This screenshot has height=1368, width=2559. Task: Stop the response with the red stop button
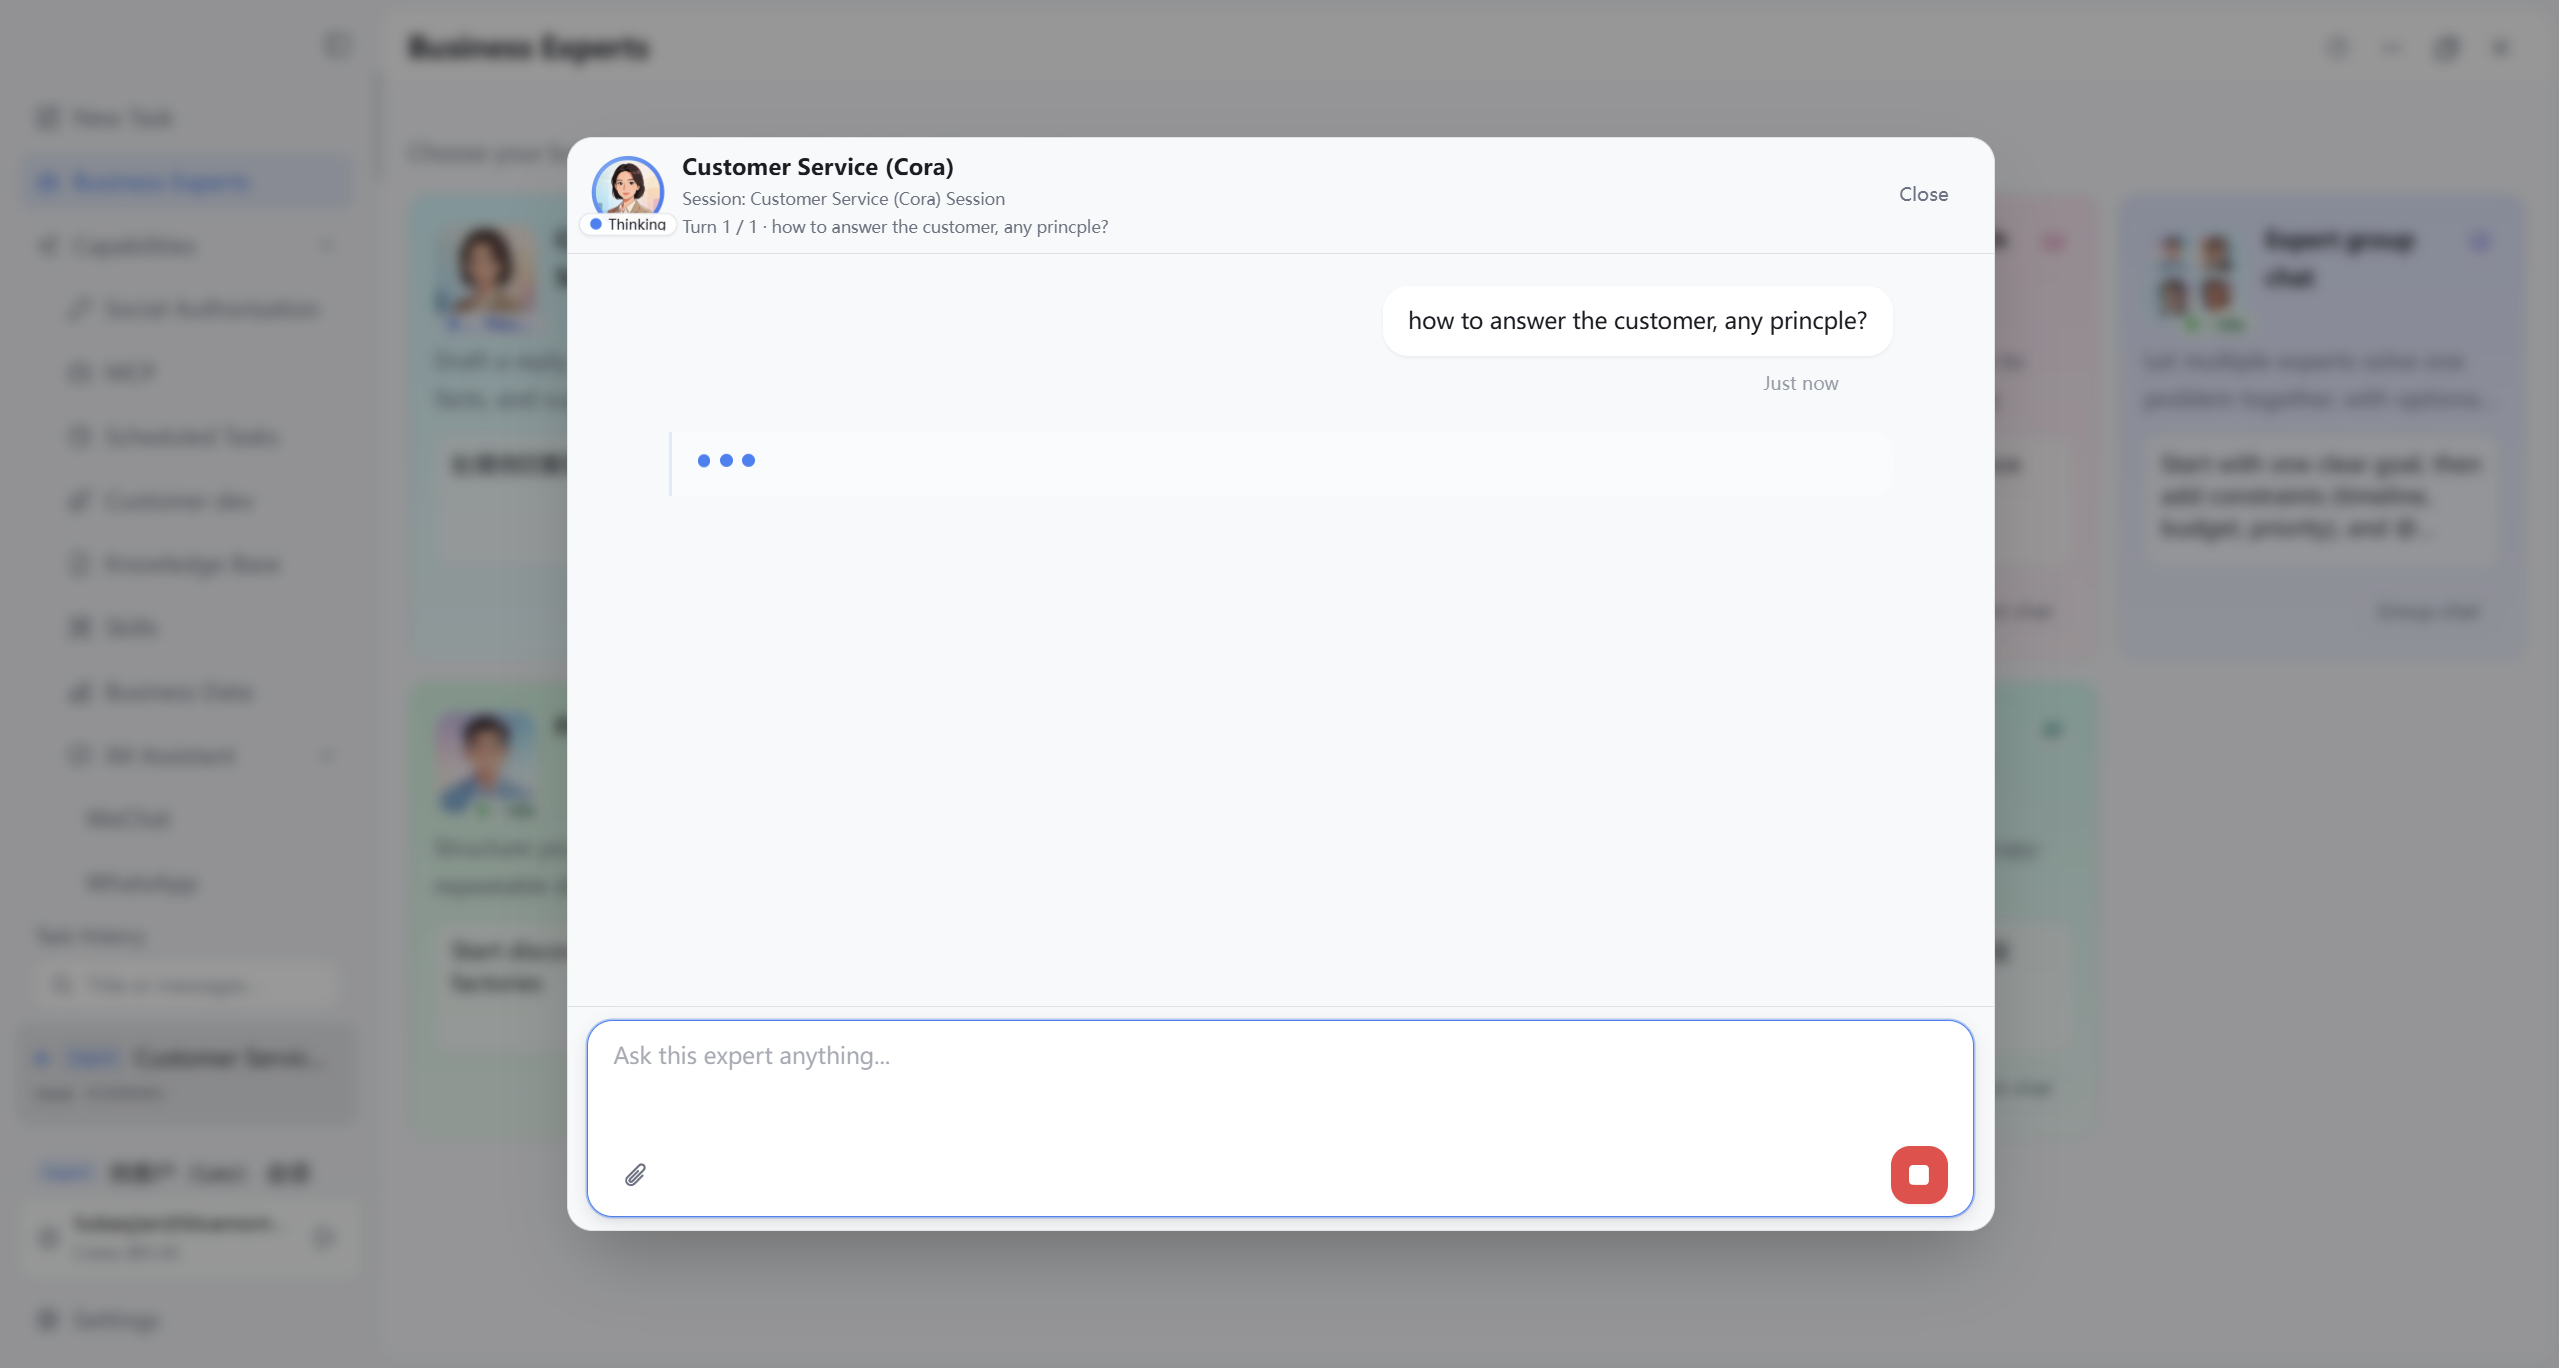coord(1918,1174)
